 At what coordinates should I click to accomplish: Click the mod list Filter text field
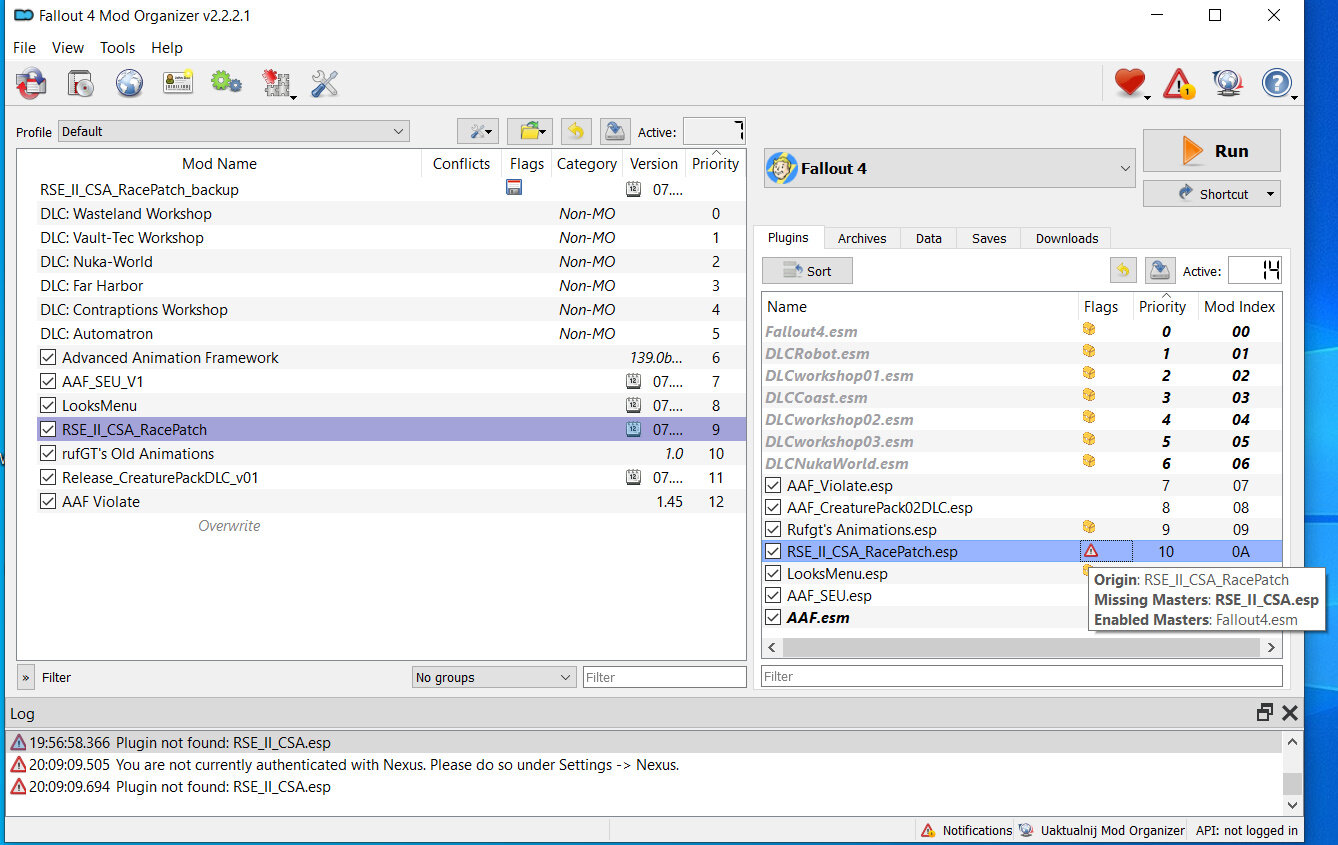665,677
